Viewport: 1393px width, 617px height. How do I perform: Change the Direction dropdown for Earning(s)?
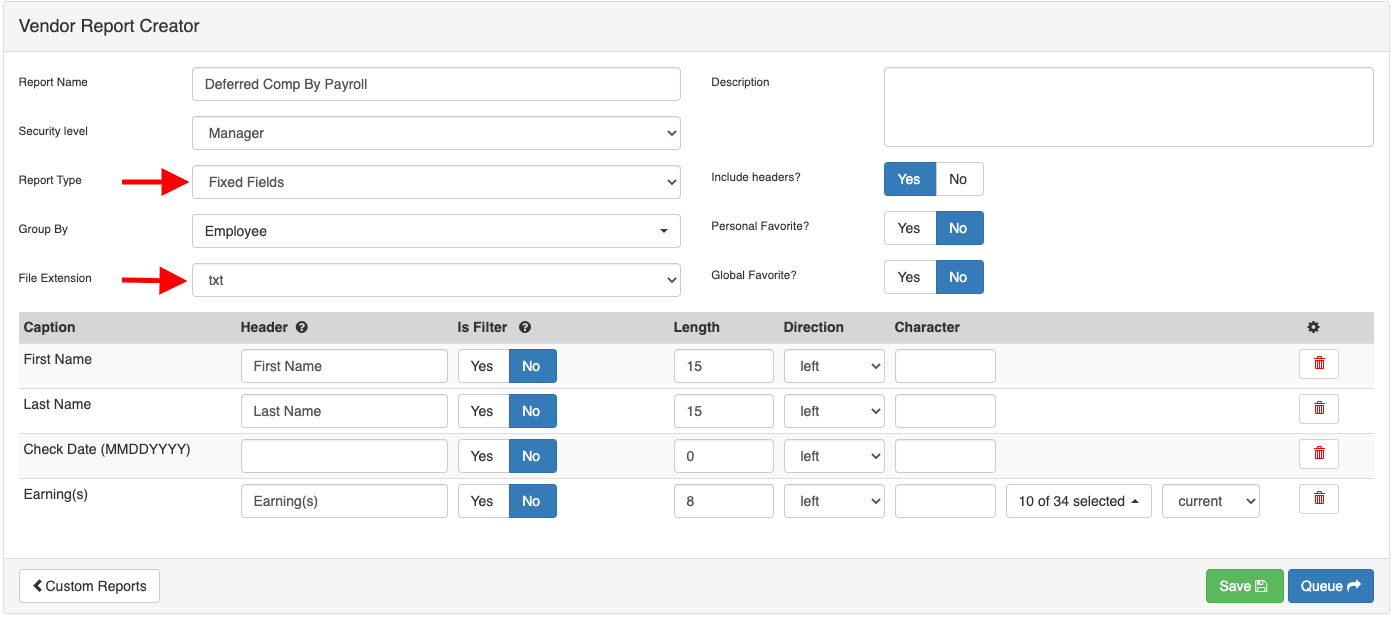(834, 500)
